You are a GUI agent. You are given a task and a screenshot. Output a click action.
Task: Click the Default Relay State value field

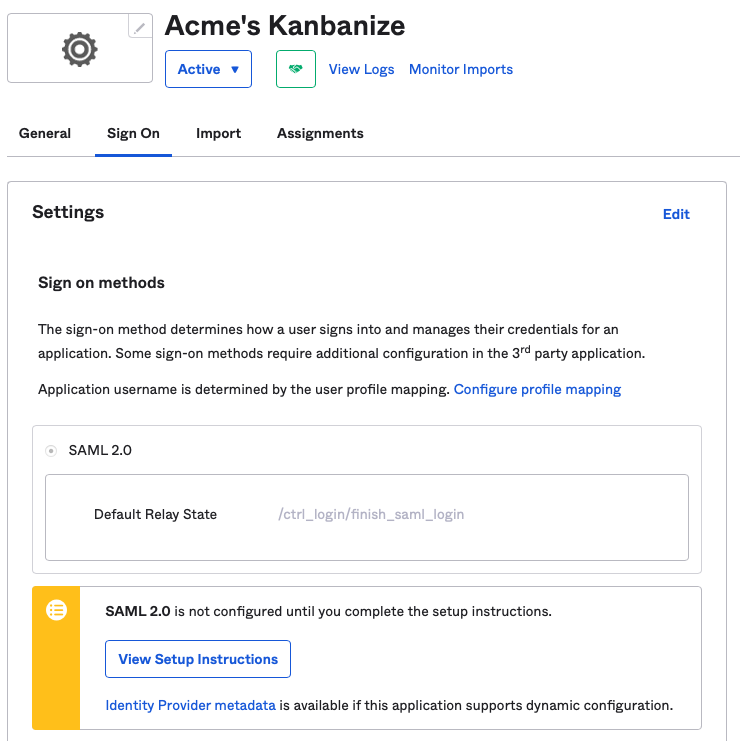(371, 515)
